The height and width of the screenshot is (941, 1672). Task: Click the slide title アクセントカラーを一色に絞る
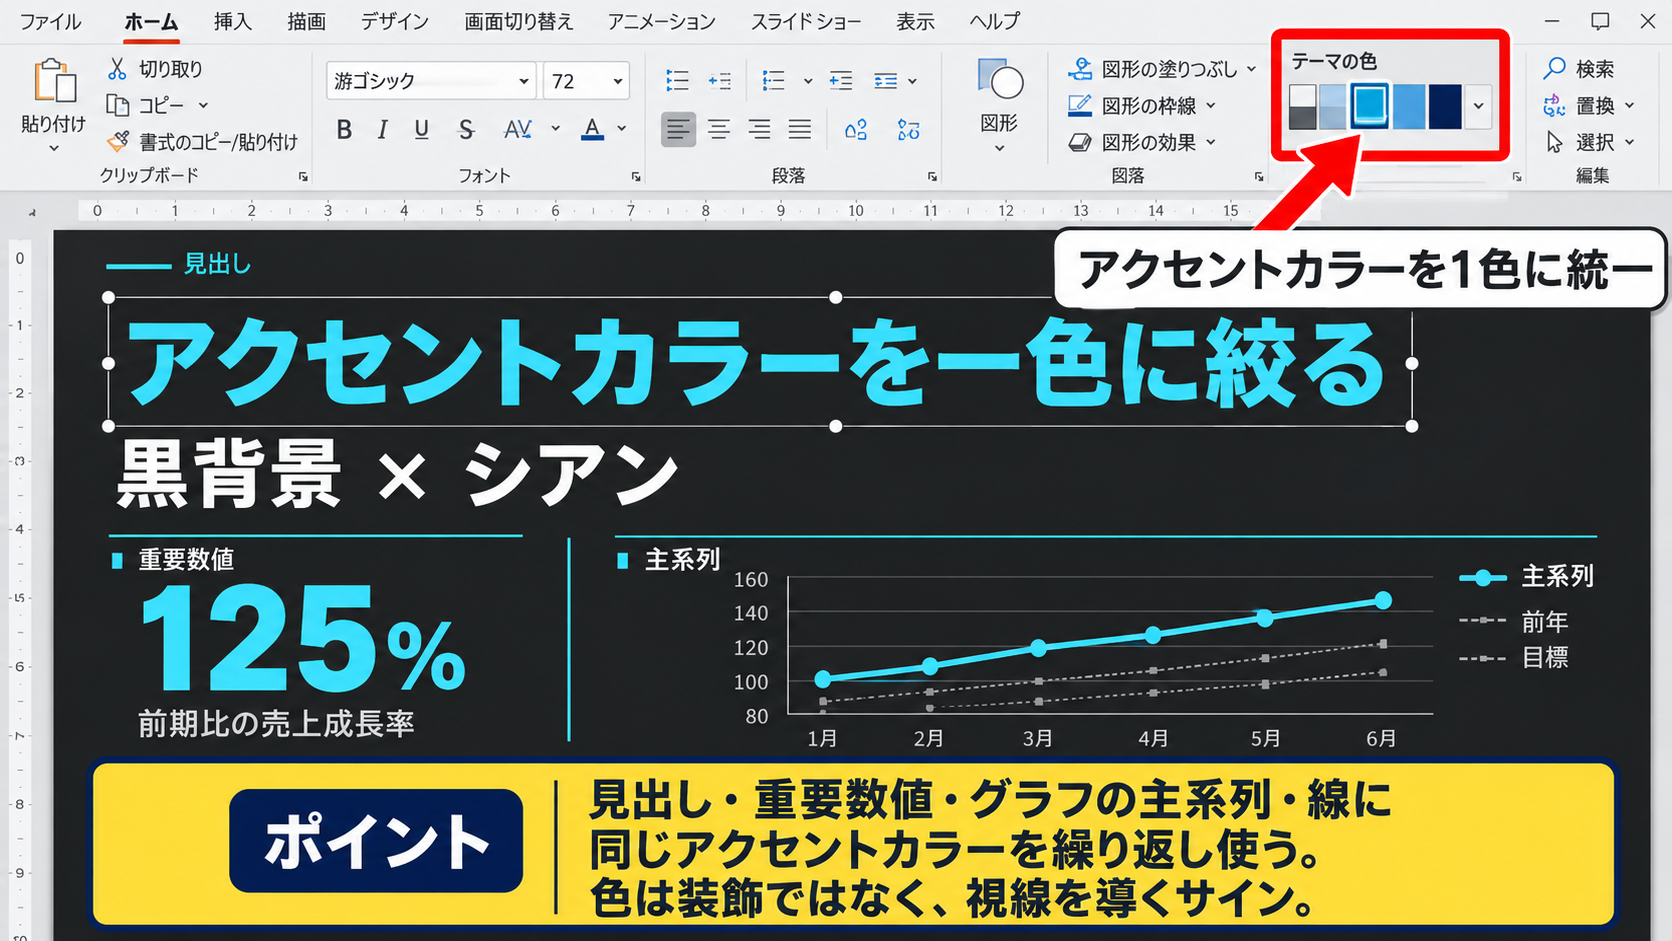pyautogui.click(x=756, y=364)
